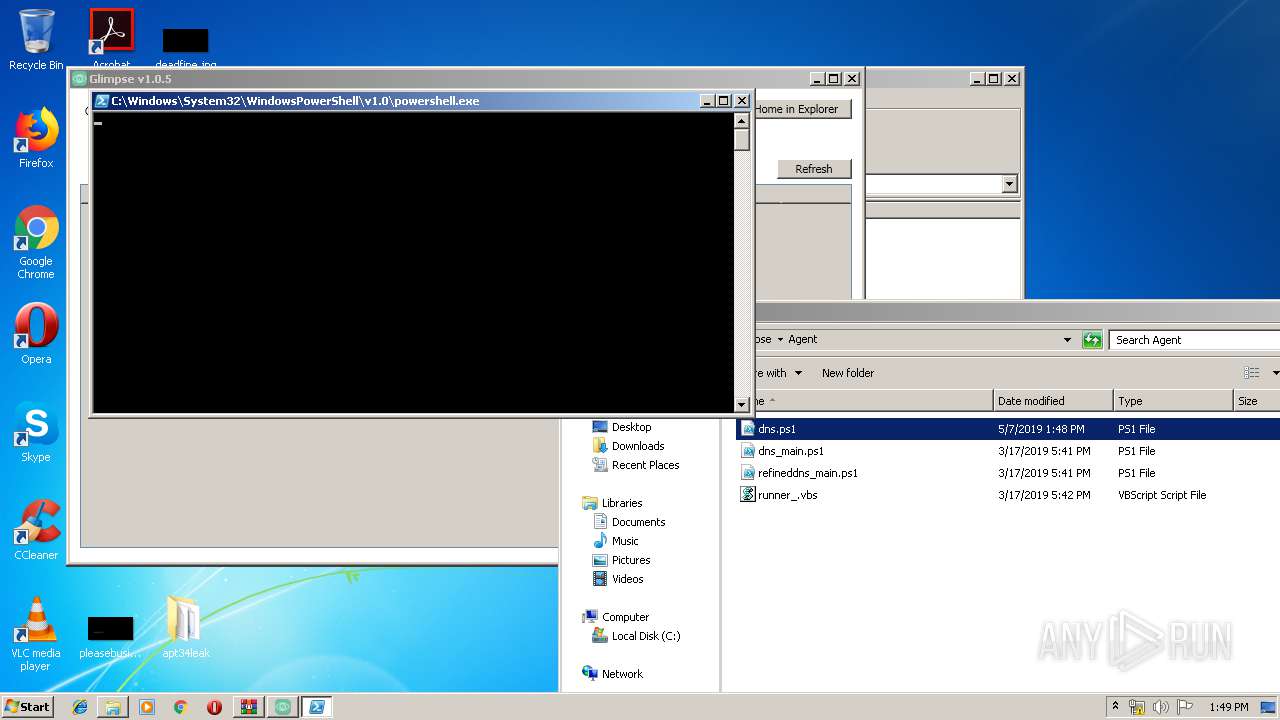This screenshot has width=1280, height=720.
Task: Click the PowerShell window title bar icon
Action: point(102,101)
